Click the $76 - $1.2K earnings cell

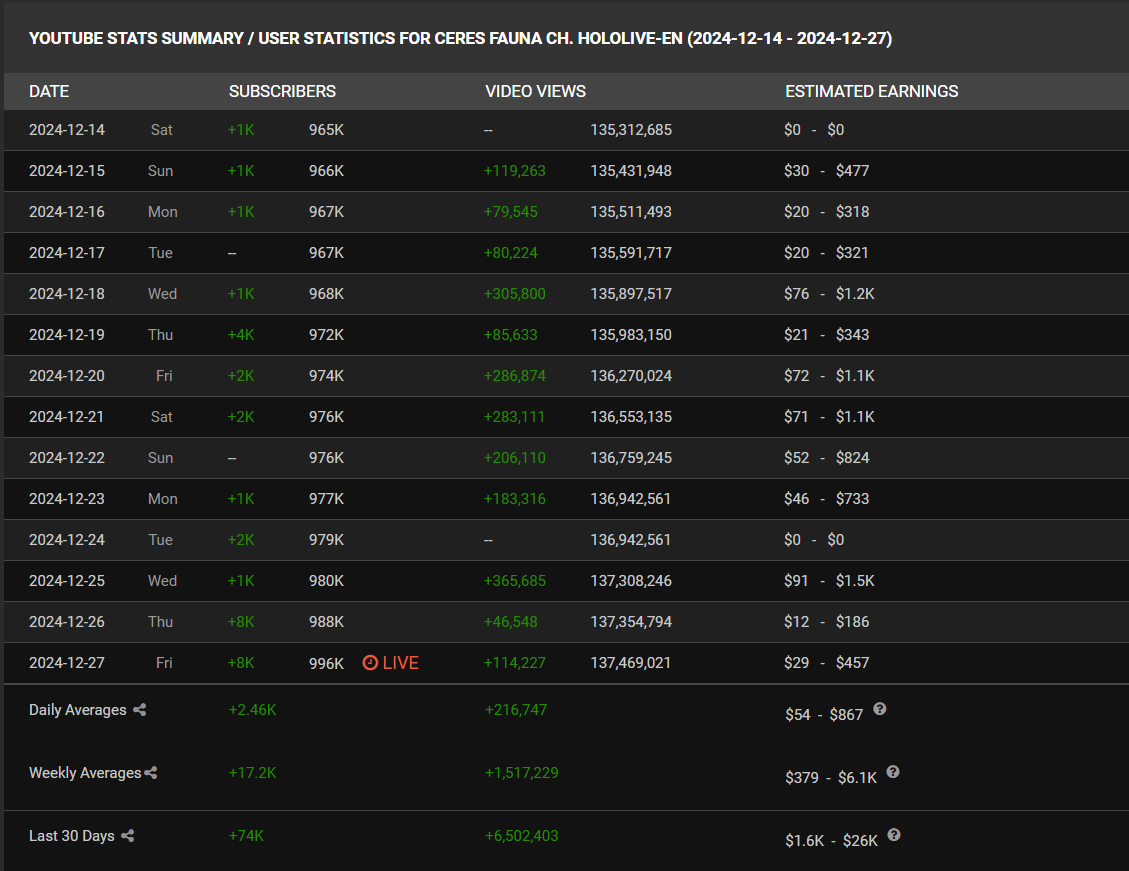tap(829, 294)
